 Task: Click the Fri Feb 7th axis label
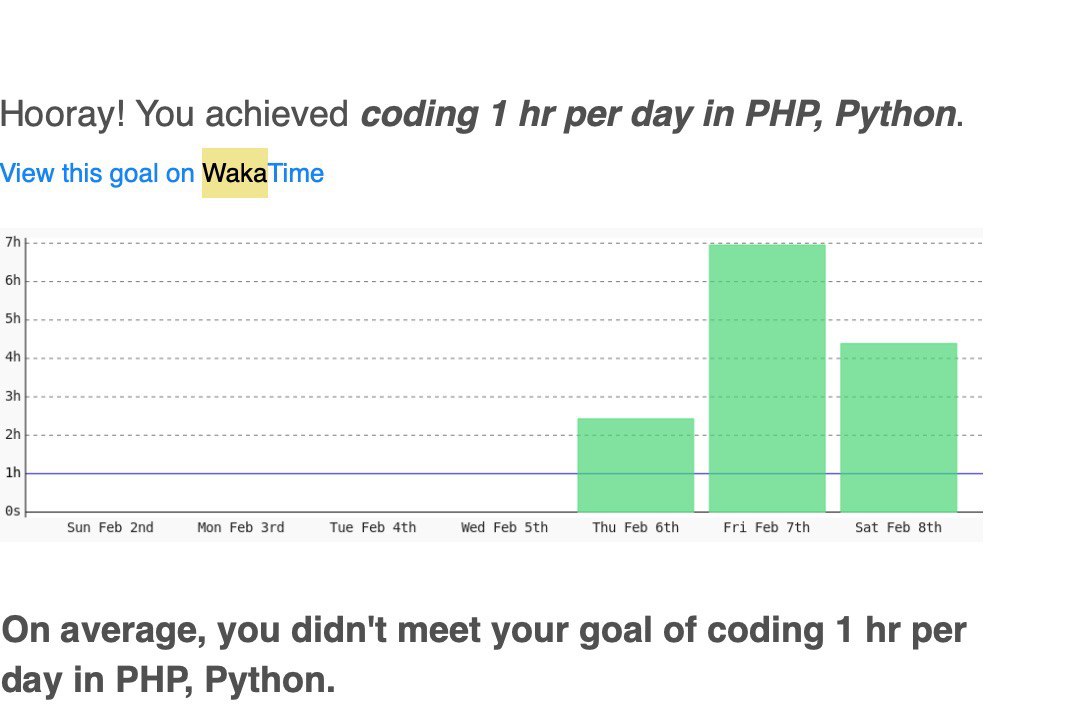pyautogui.click(x=766, y=527)
